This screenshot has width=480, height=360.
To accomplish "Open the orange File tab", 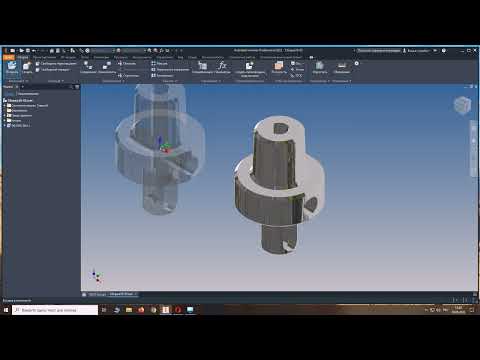I will 9,57.
